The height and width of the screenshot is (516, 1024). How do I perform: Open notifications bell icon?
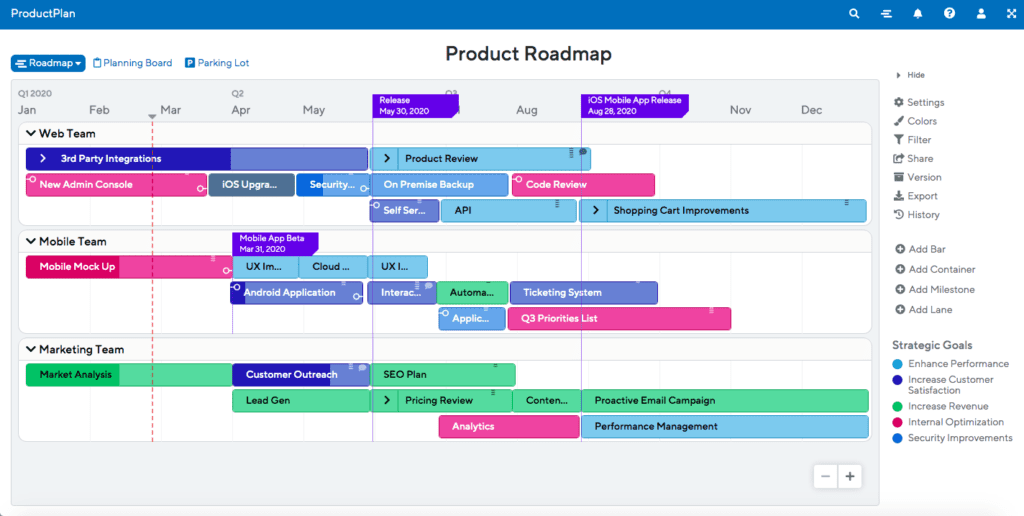918,14
